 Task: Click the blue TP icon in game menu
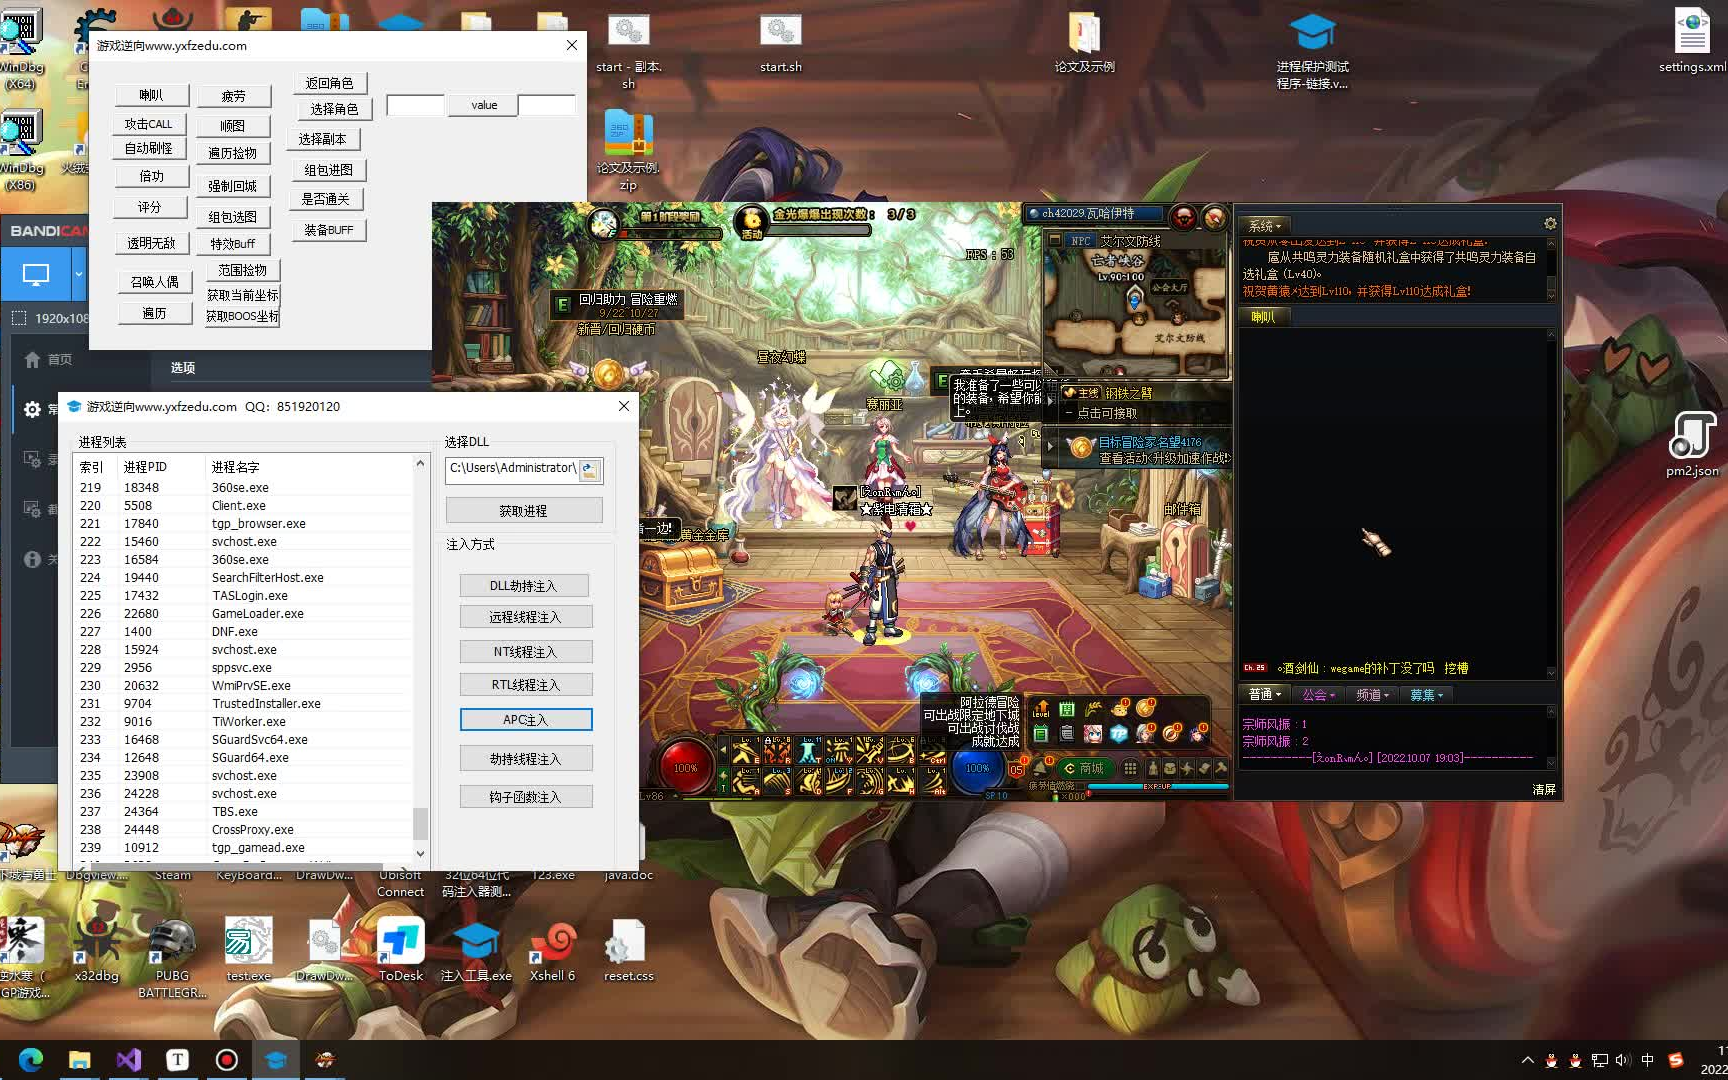(x=1119, y=734)
